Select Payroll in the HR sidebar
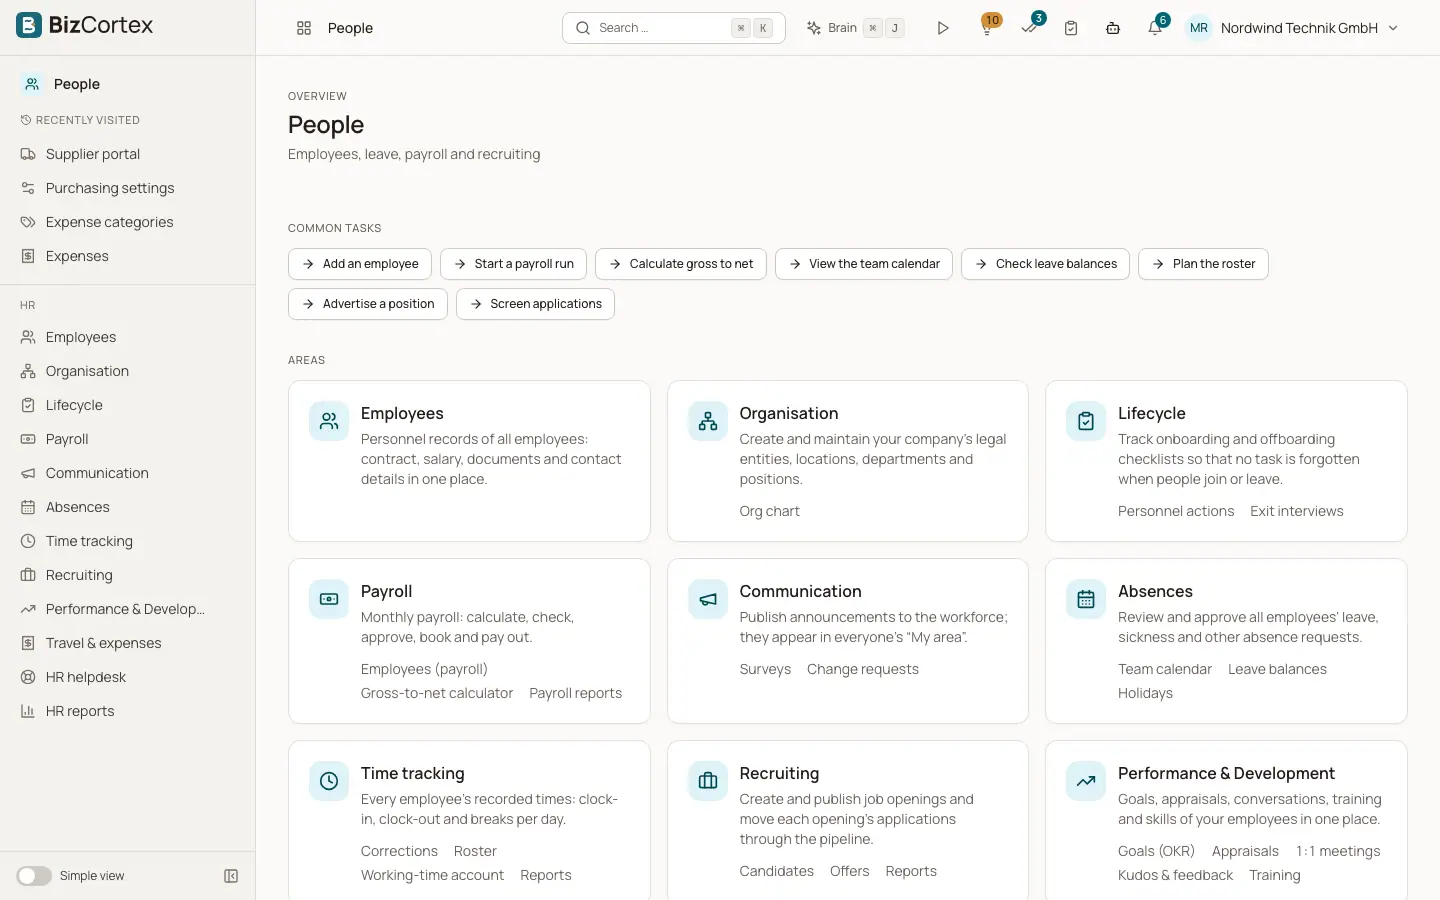 click(x=67, y=439)
